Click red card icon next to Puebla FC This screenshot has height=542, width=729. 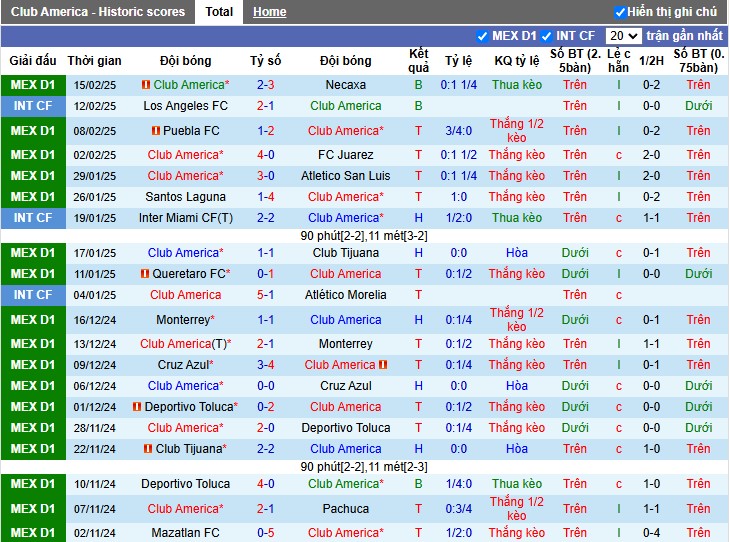click(156, 131)
